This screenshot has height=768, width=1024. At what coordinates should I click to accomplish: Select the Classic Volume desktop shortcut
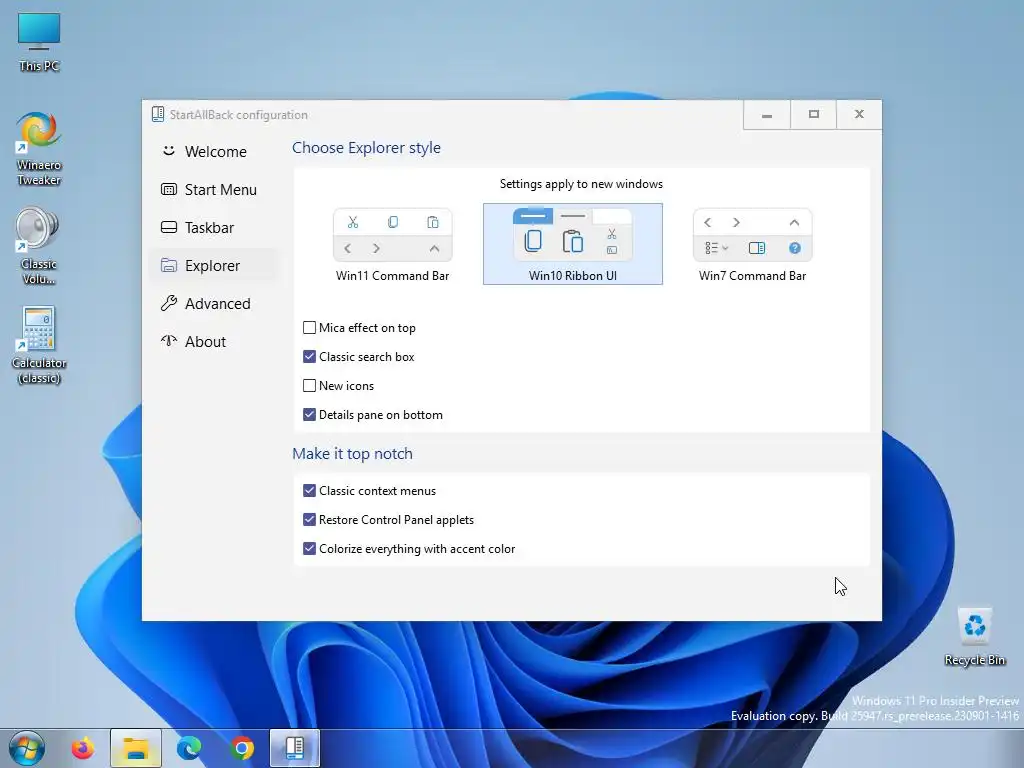click(x=38, y=246)
